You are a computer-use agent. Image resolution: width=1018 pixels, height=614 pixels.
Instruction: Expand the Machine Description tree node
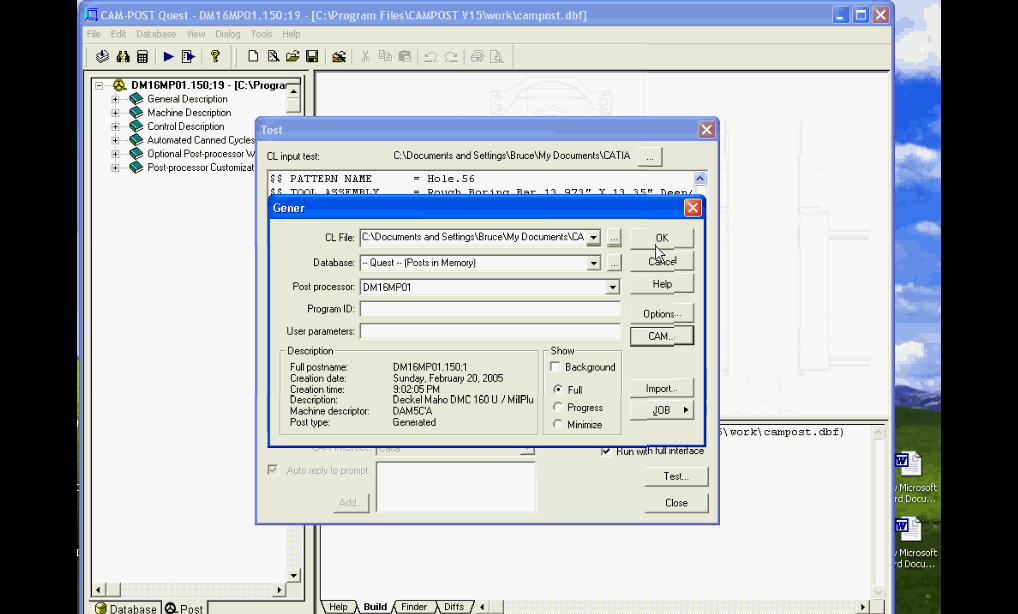[115, 113]
